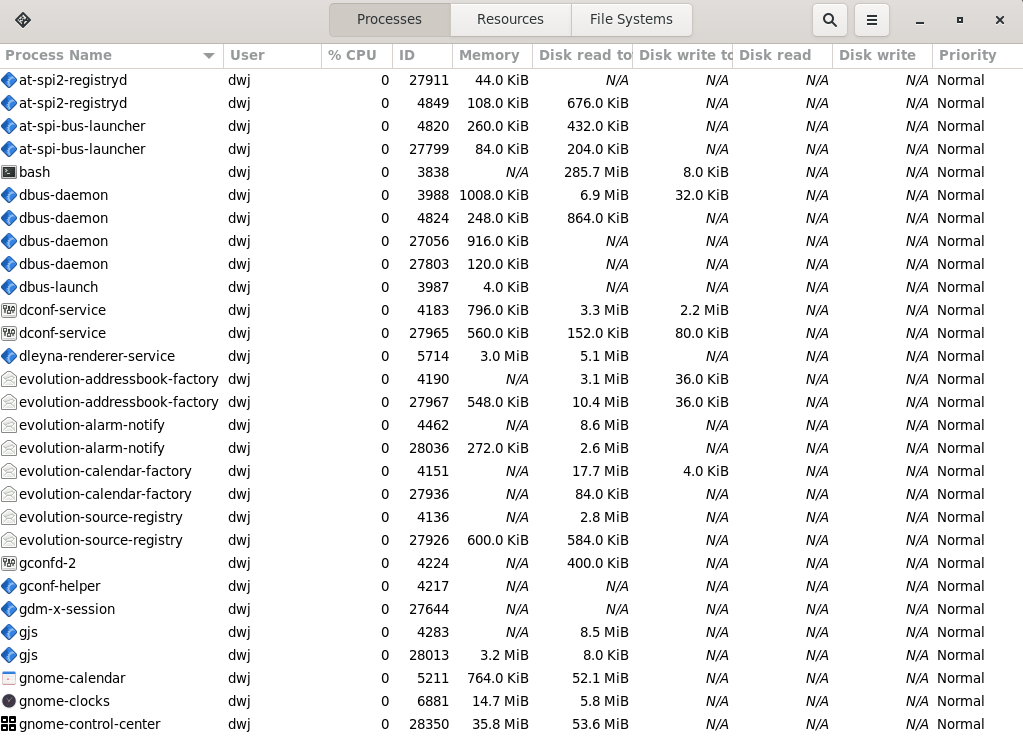The height and width of the screenshot is (738, 1023).
Task: Click the gnome-calendar process icon
Action: click(x=9, y=678)
